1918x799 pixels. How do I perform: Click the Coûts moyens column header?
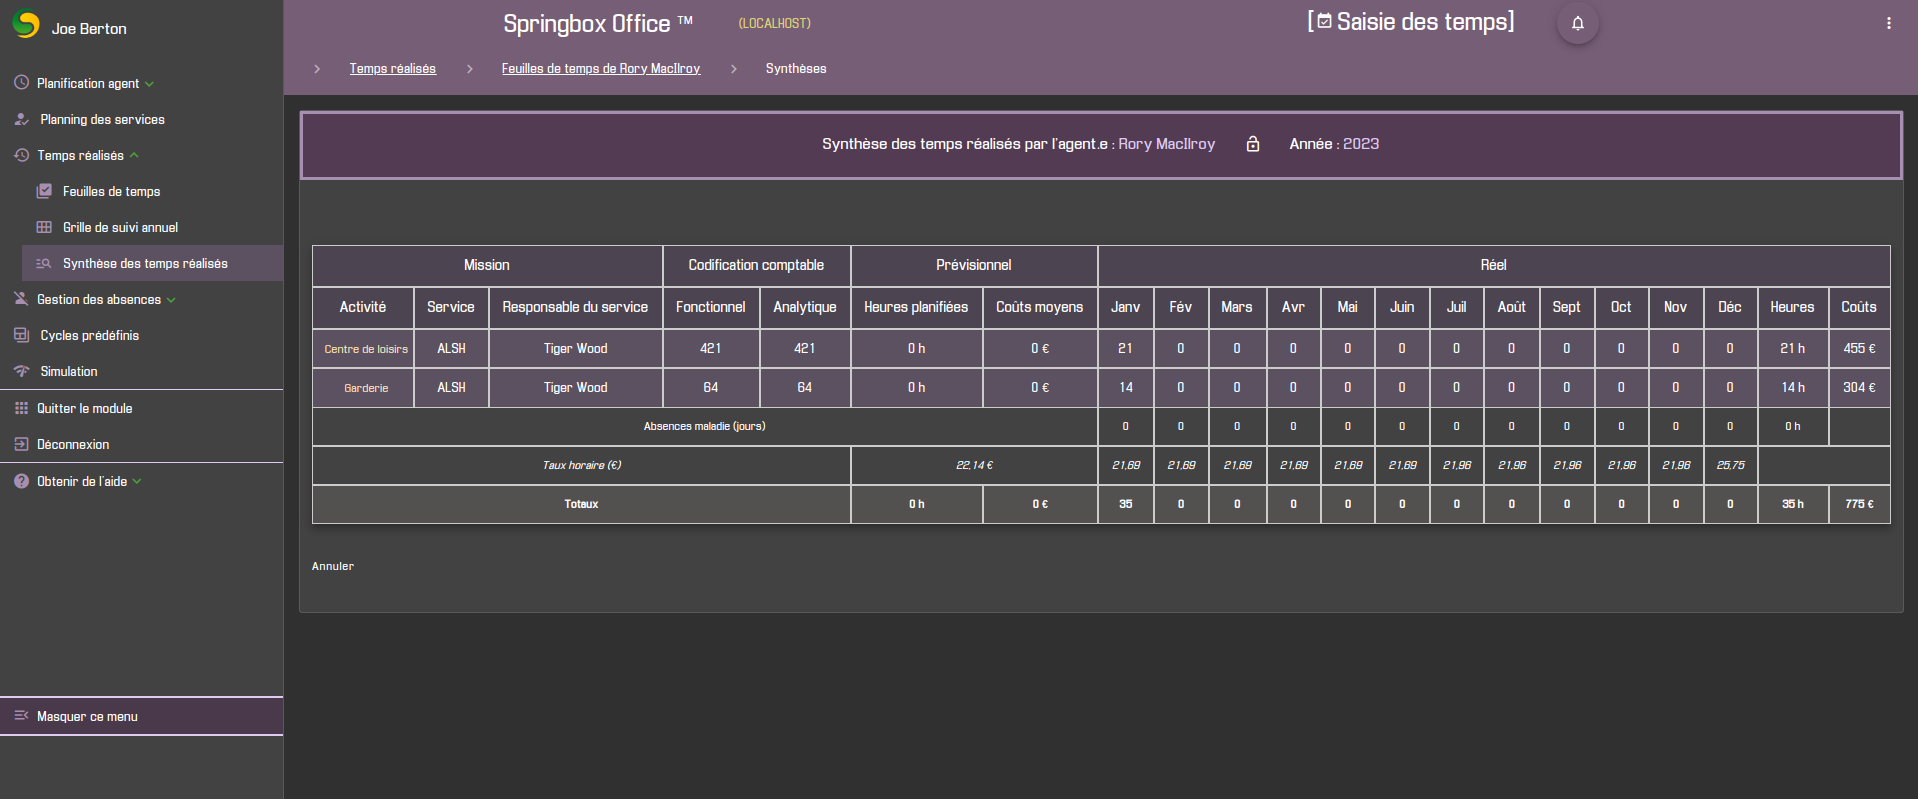coord(1039,307)
